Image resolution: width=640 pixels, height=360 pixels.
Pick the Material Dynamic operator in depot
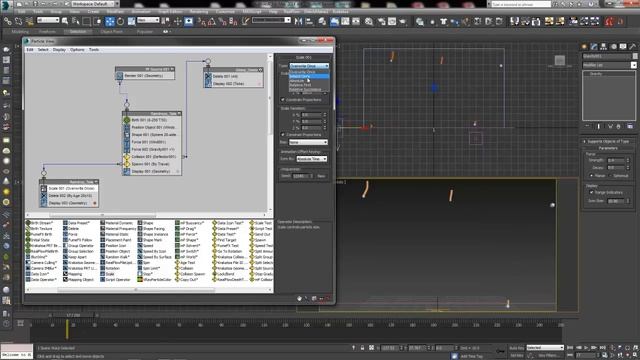116,223
